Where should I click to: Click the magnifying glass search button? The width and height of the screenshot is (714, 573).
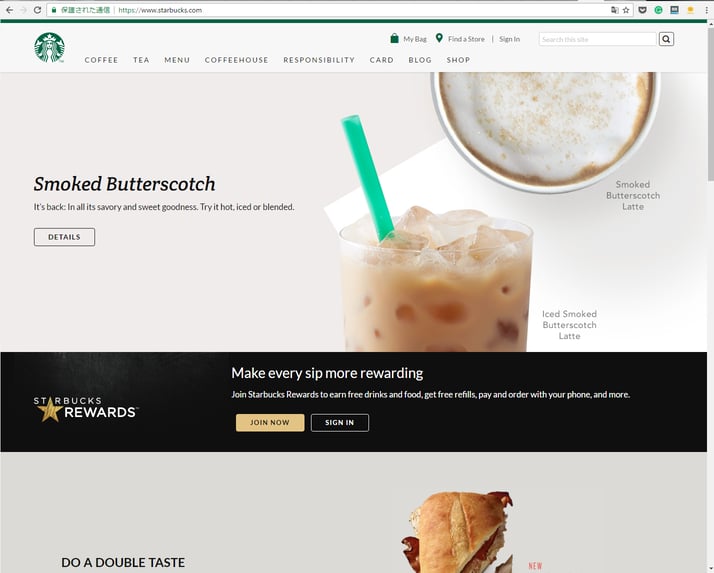[666, 39]
